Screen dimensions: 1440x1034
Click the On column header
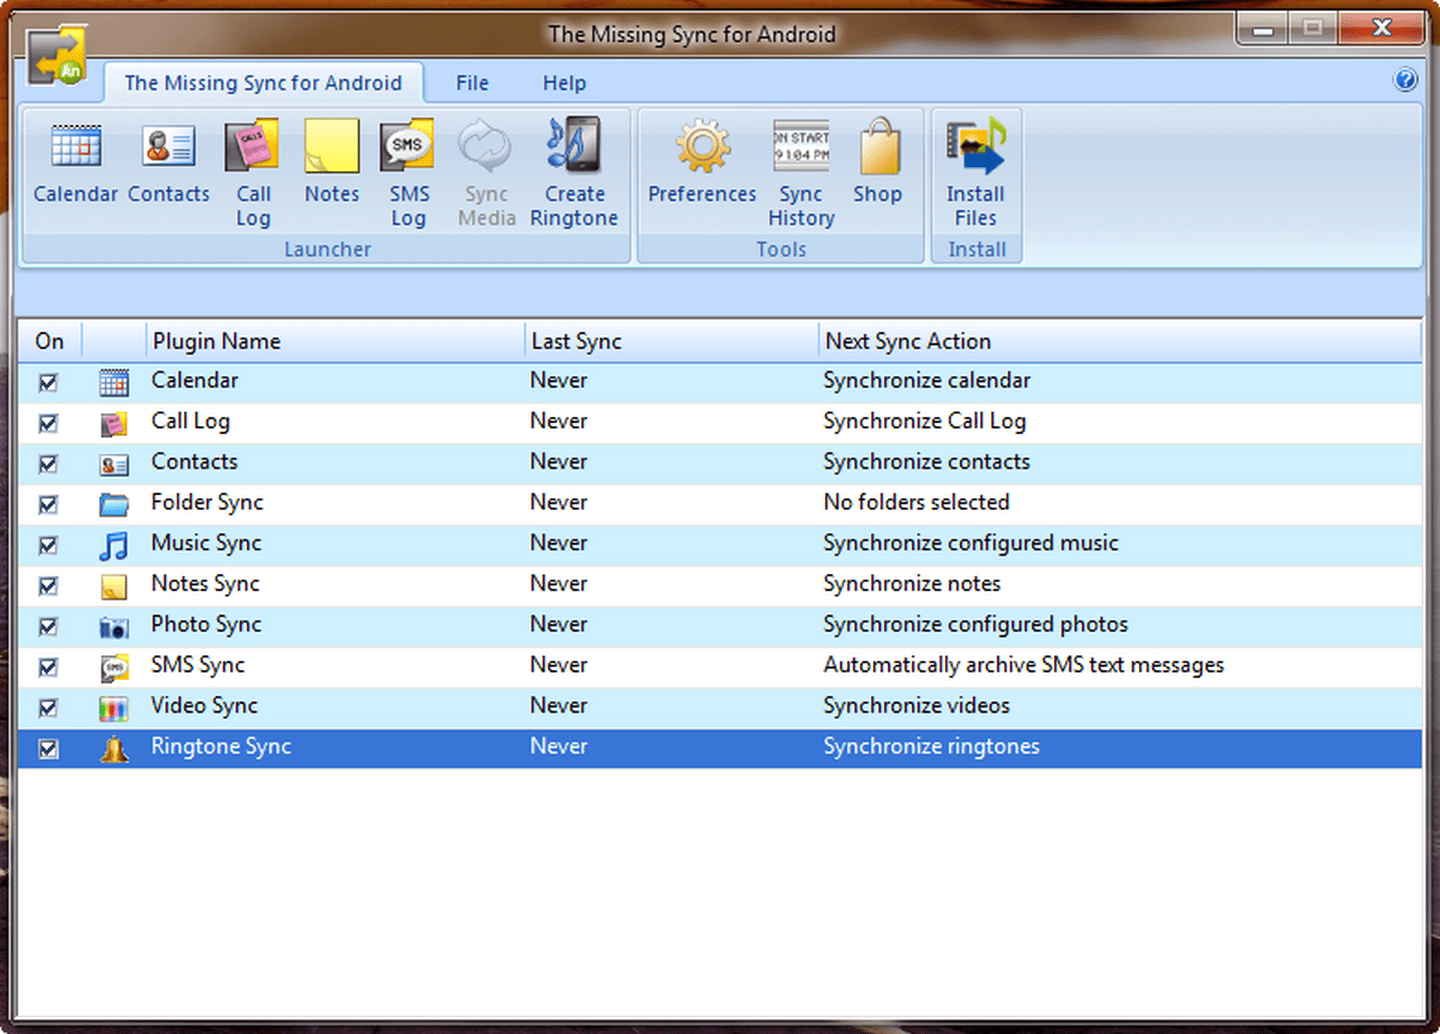pos(50,341)
